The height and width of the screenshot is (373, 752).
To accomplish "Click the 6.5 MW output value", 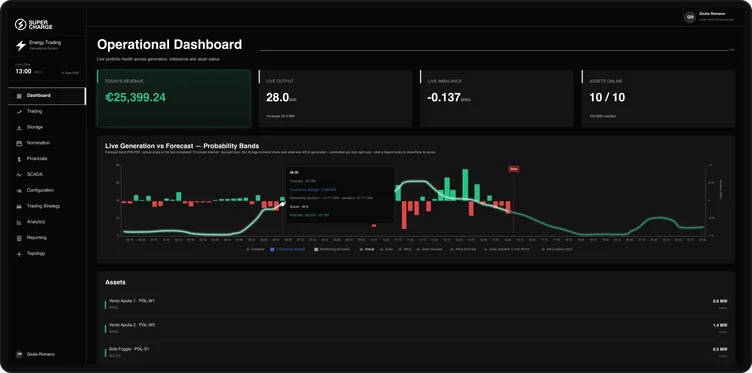I will click(720, 349).
